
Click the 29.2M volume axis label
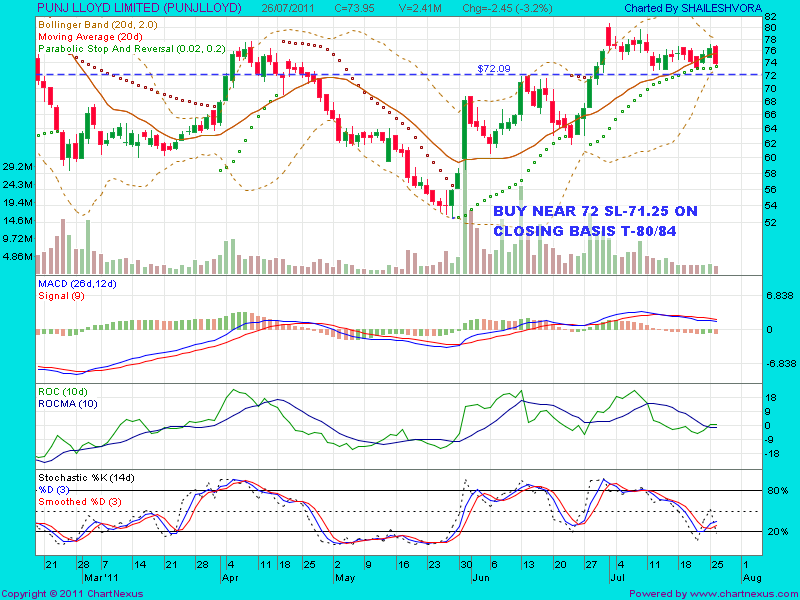[x=18, y=166]
